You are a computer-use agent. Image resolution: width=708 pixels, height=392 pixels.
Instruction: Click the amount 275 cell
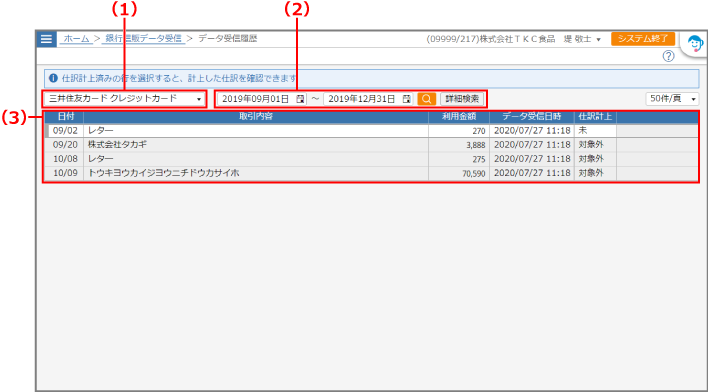[x=459, y=159]
